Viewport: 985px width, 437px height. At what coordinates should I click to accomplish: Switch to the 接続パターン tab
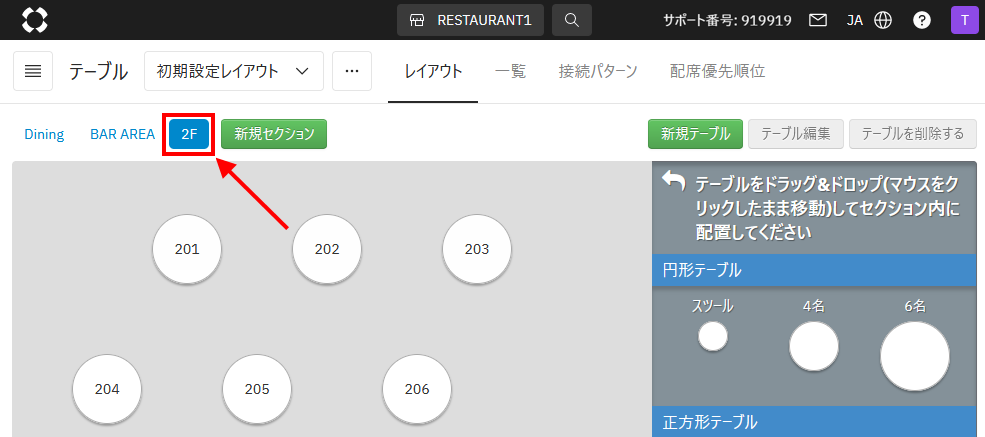click(598, 71)
